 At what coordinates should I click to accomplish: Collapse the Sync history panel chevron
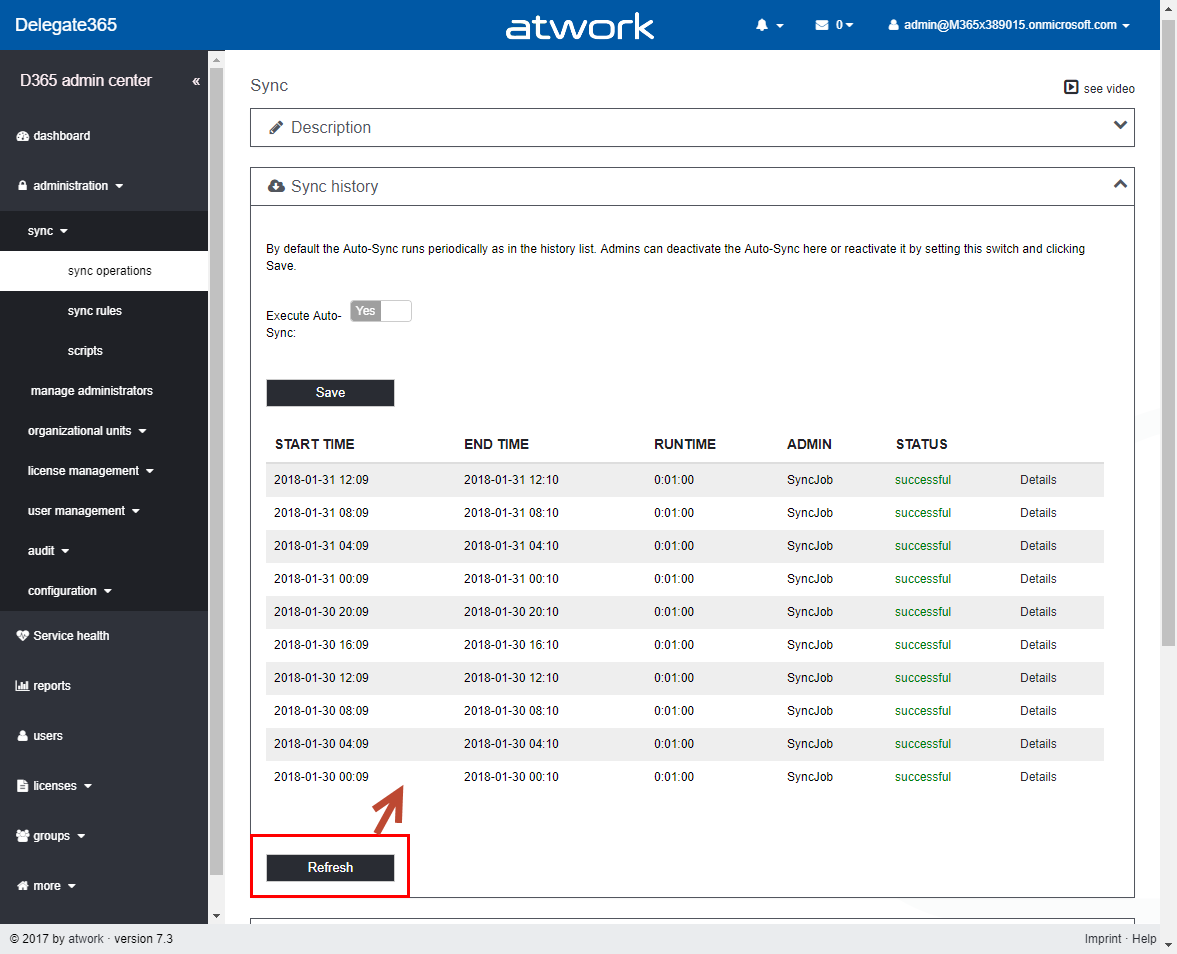[1120, 184]
